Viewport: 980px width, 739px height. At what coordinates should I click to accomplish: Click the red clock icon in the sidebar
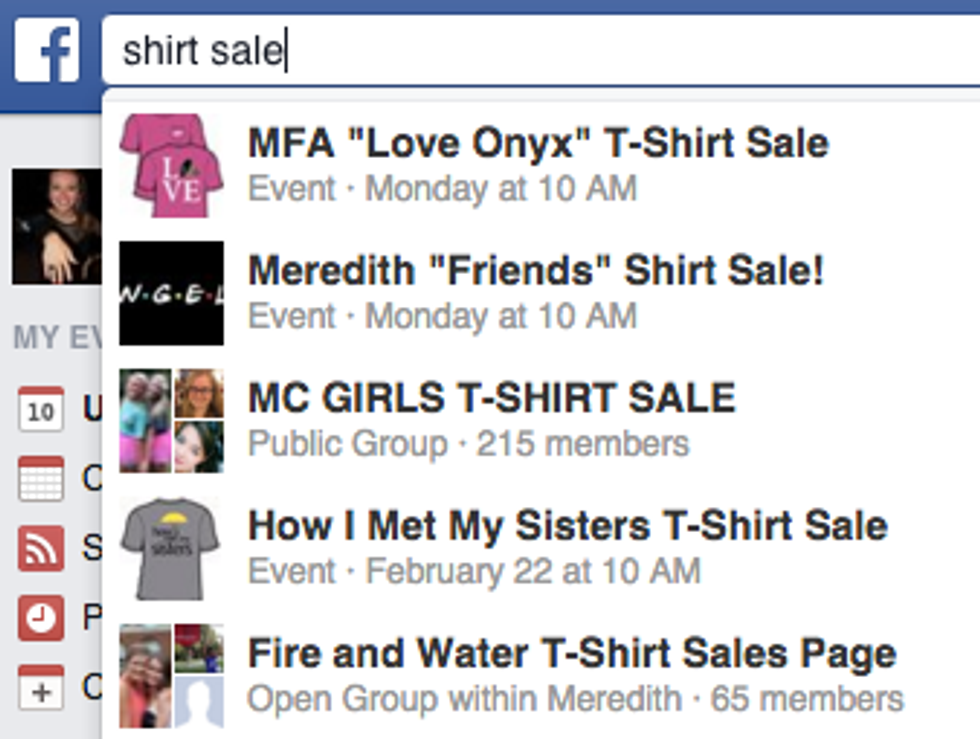tap(41, 618)
